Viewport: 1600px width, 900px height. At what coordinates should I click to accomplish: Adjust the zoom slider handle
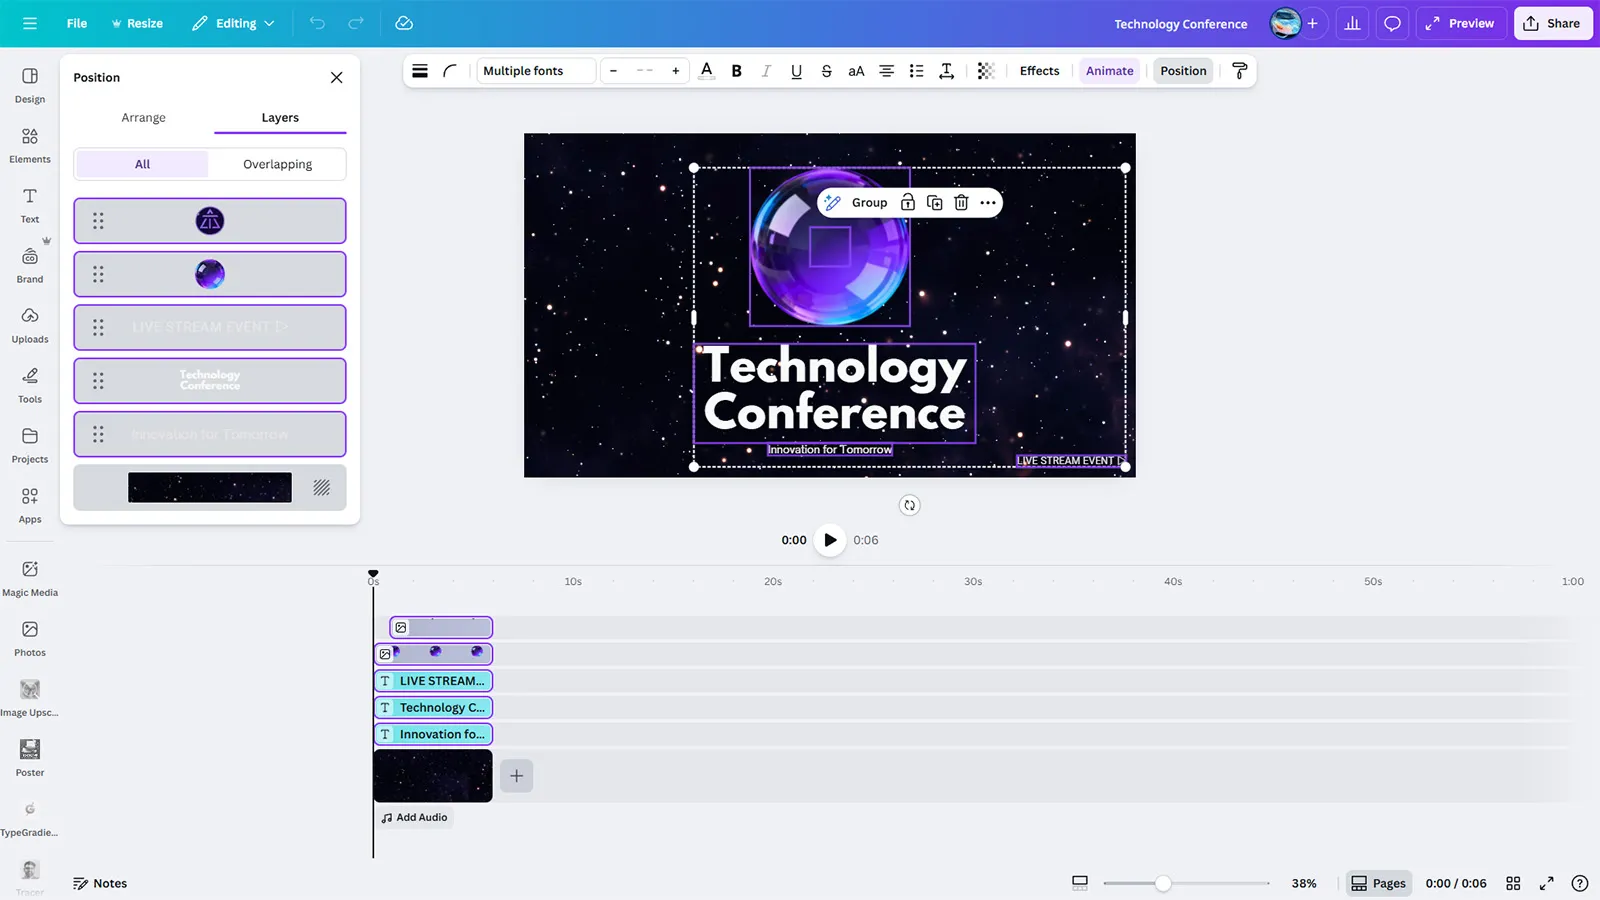point(1163,883)
